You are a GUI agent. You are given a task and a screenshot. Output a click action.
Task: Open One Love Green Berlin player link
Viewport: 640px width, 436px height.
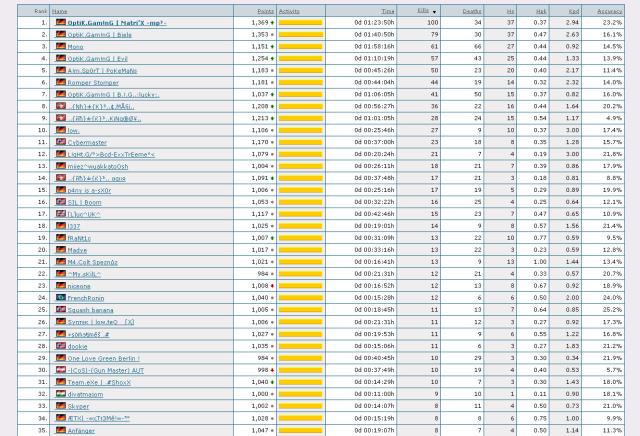(x=103, y=358)
